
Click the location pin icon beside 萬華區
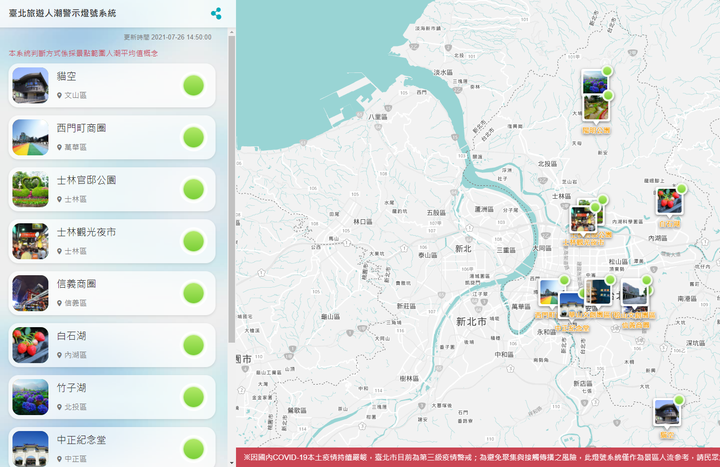(60, 148)
